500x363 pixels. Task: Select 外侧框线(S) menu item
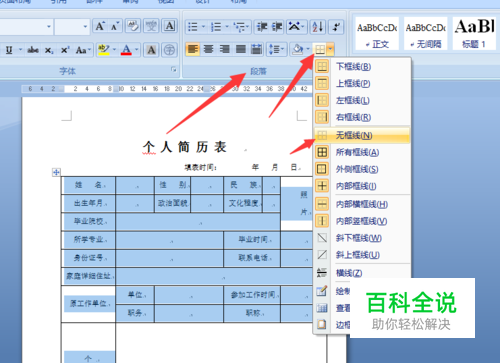click(362, 169)
